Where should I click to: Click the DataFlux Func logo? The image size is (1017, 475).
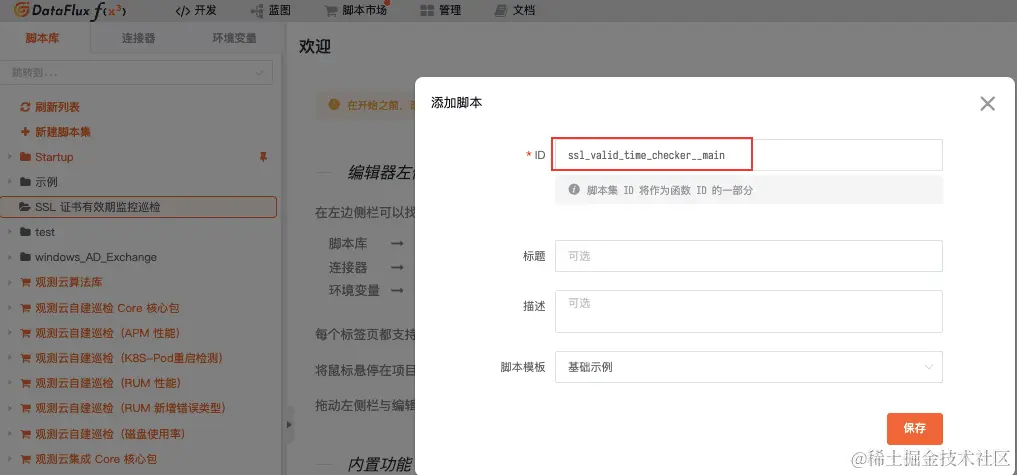tap(71, 10)
